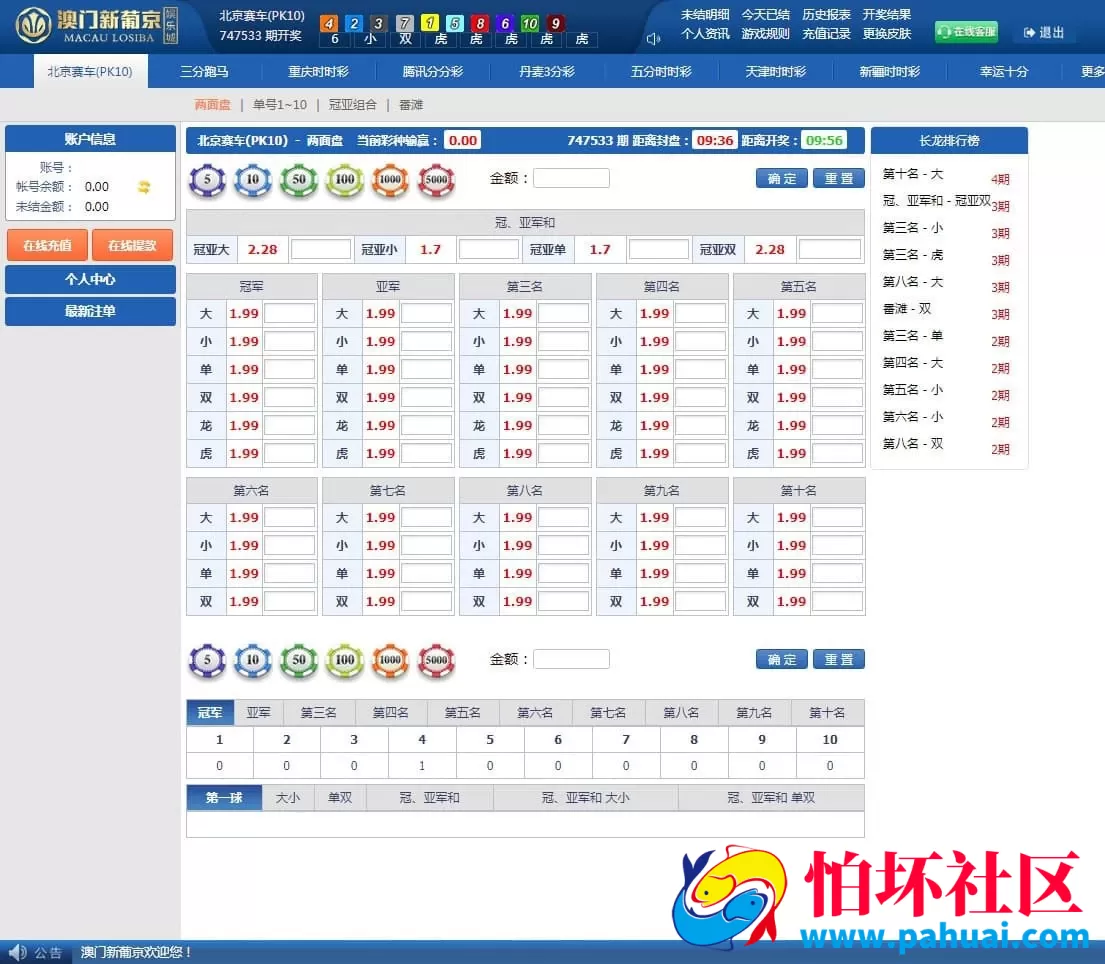The image size is (1105, 964).
Task: Click the 金额 amount input field
Action: (x=571, y=177)
